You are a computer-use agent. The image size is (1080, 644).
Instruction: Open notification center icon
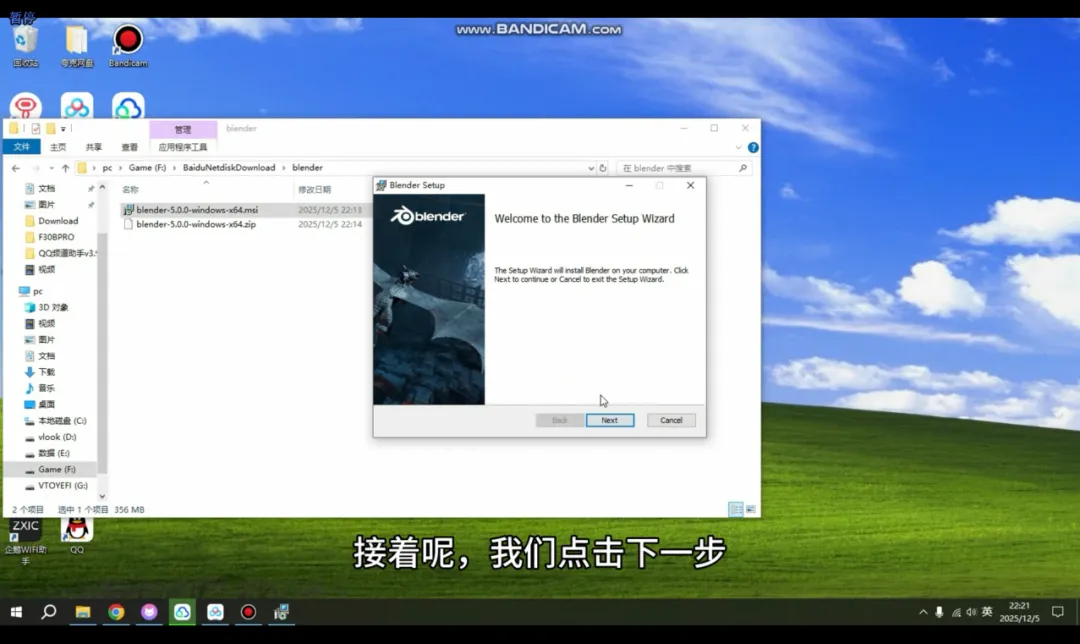1058,612
